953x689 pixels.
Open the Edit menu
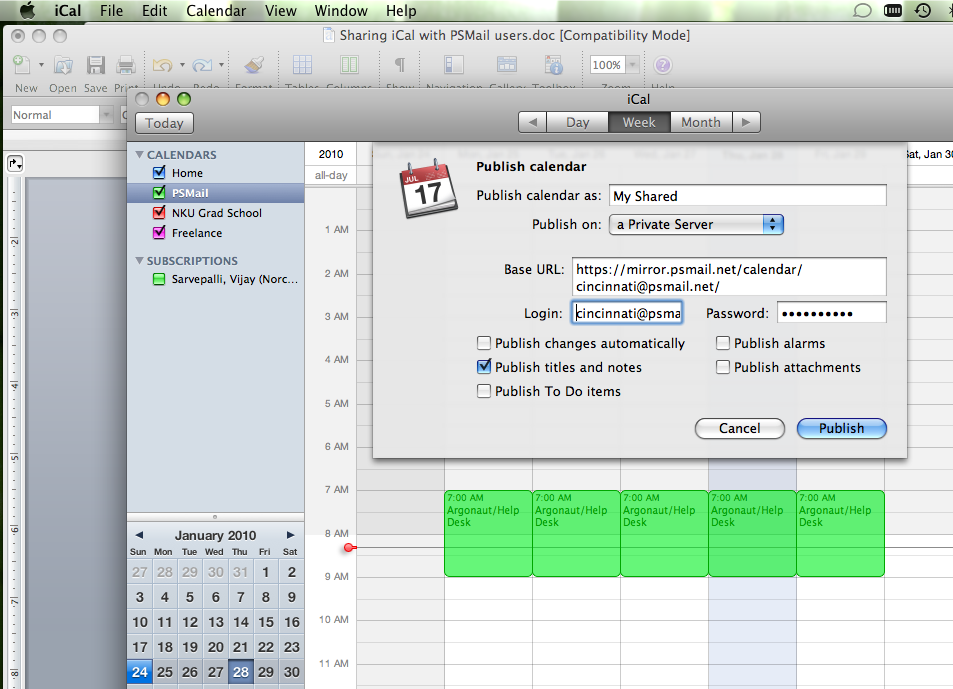pyautogui.click(x=154, y=10)
